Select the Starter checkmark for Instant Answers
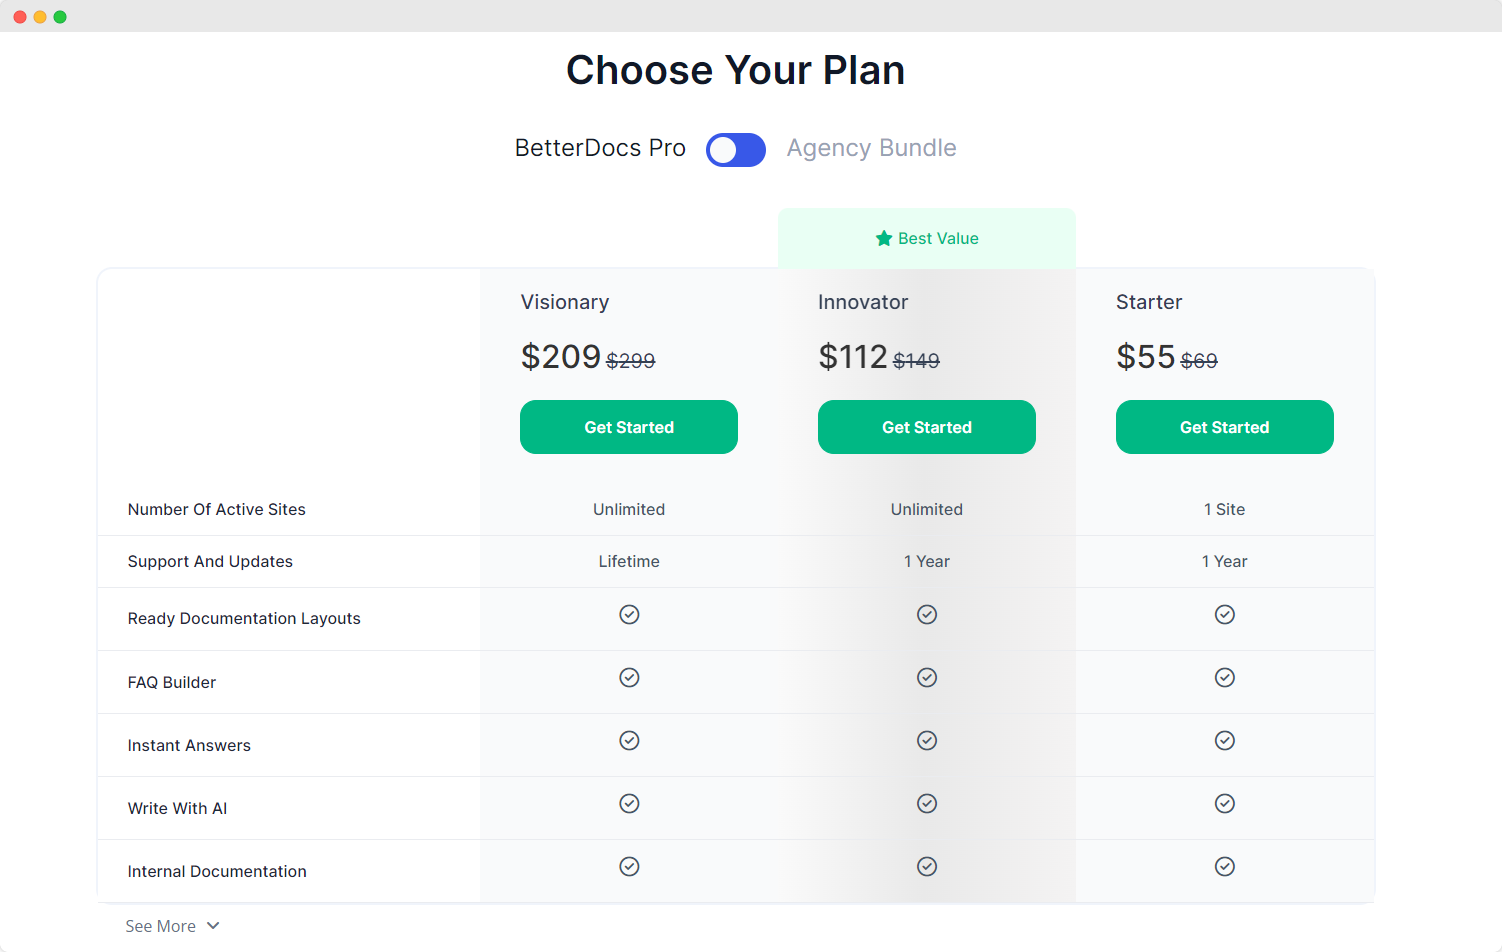Screen dimensions: 1502x952 [x=1225, y=740]
